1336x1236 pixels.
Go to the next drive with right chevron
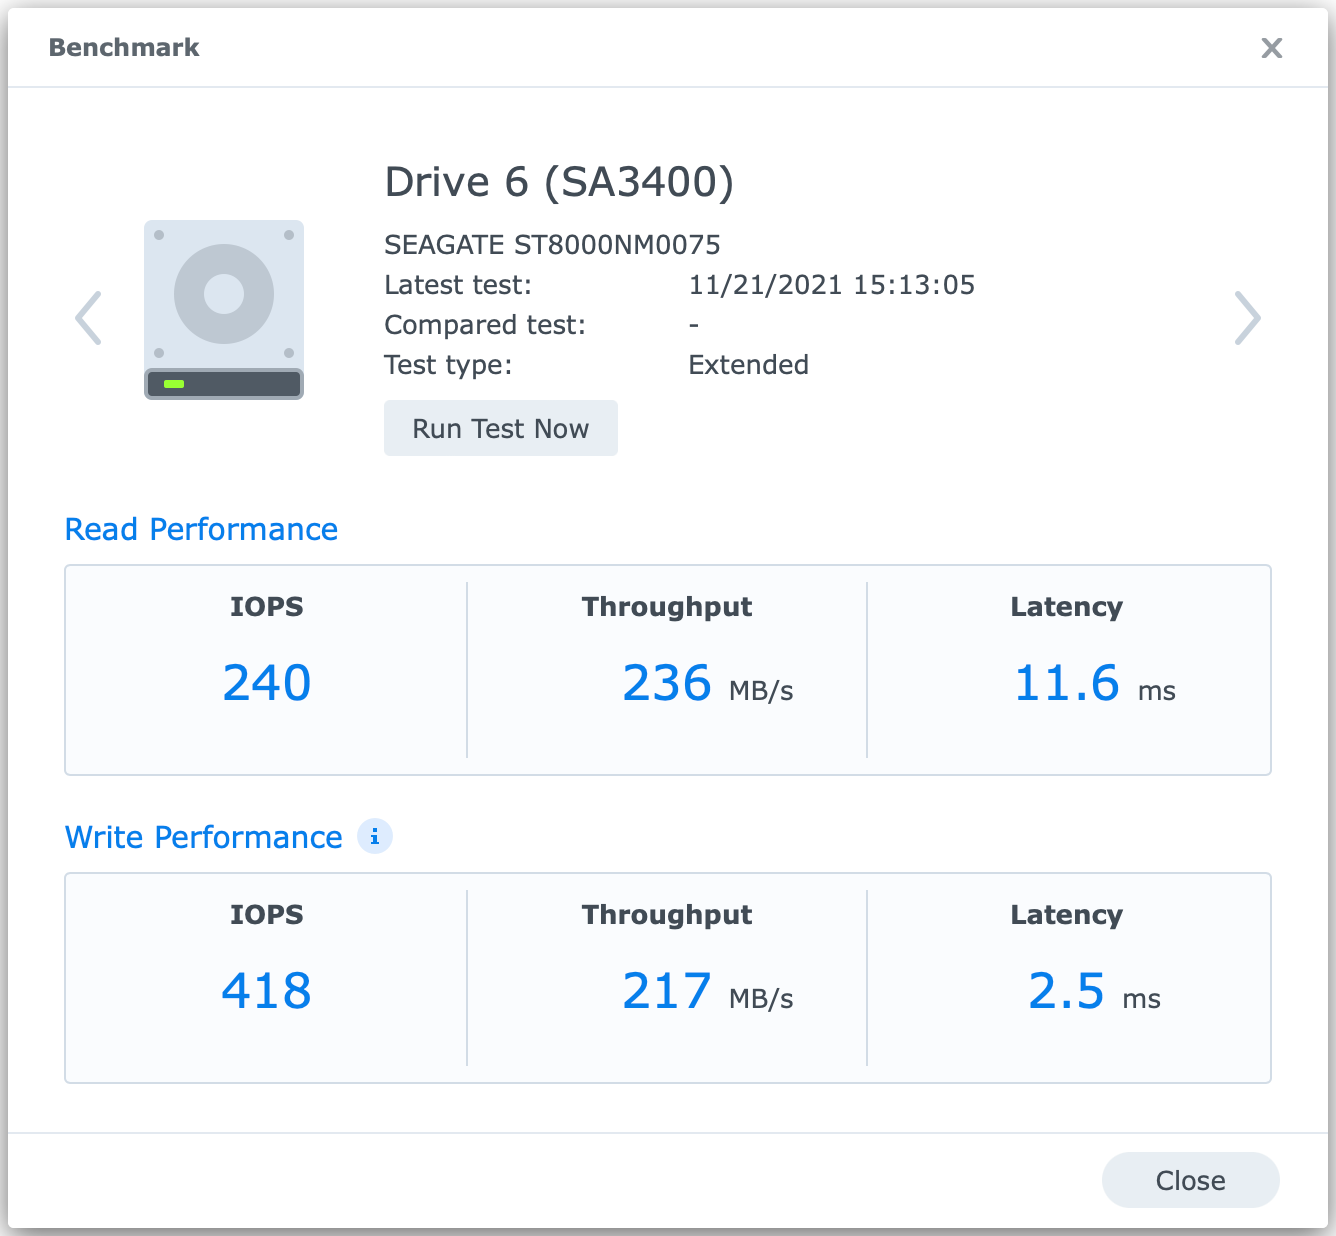point(1247,318)
